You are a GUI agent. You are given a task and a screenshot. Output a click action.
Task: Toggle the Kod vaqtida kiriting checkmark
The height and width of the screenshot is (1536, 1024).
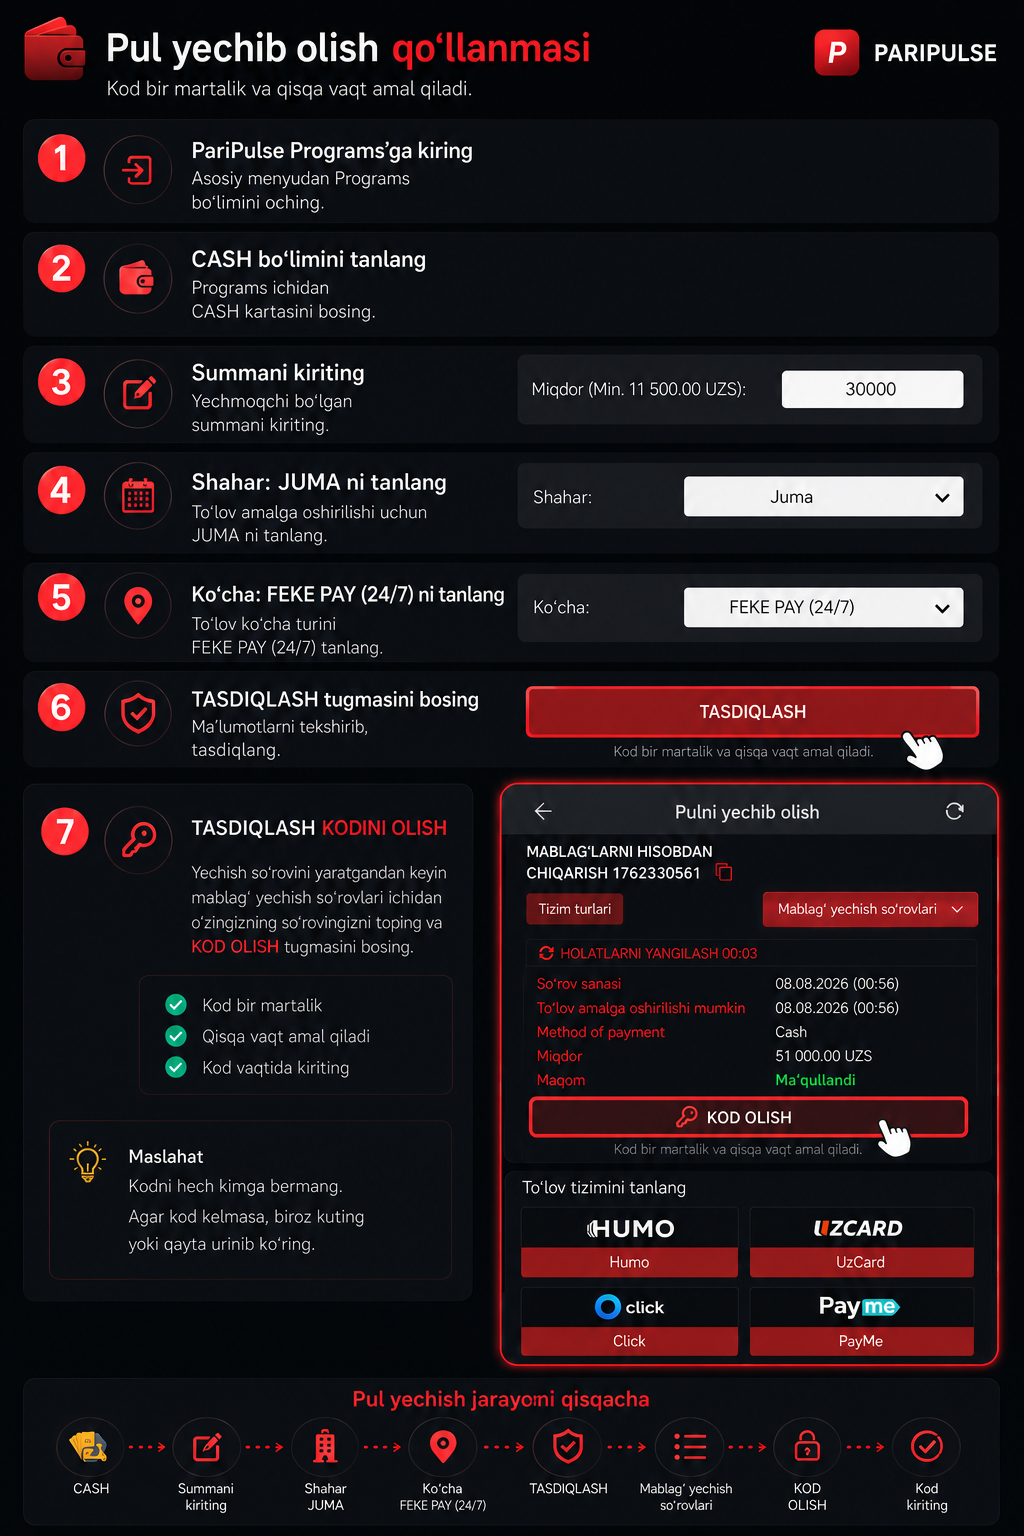point(176,1067)
